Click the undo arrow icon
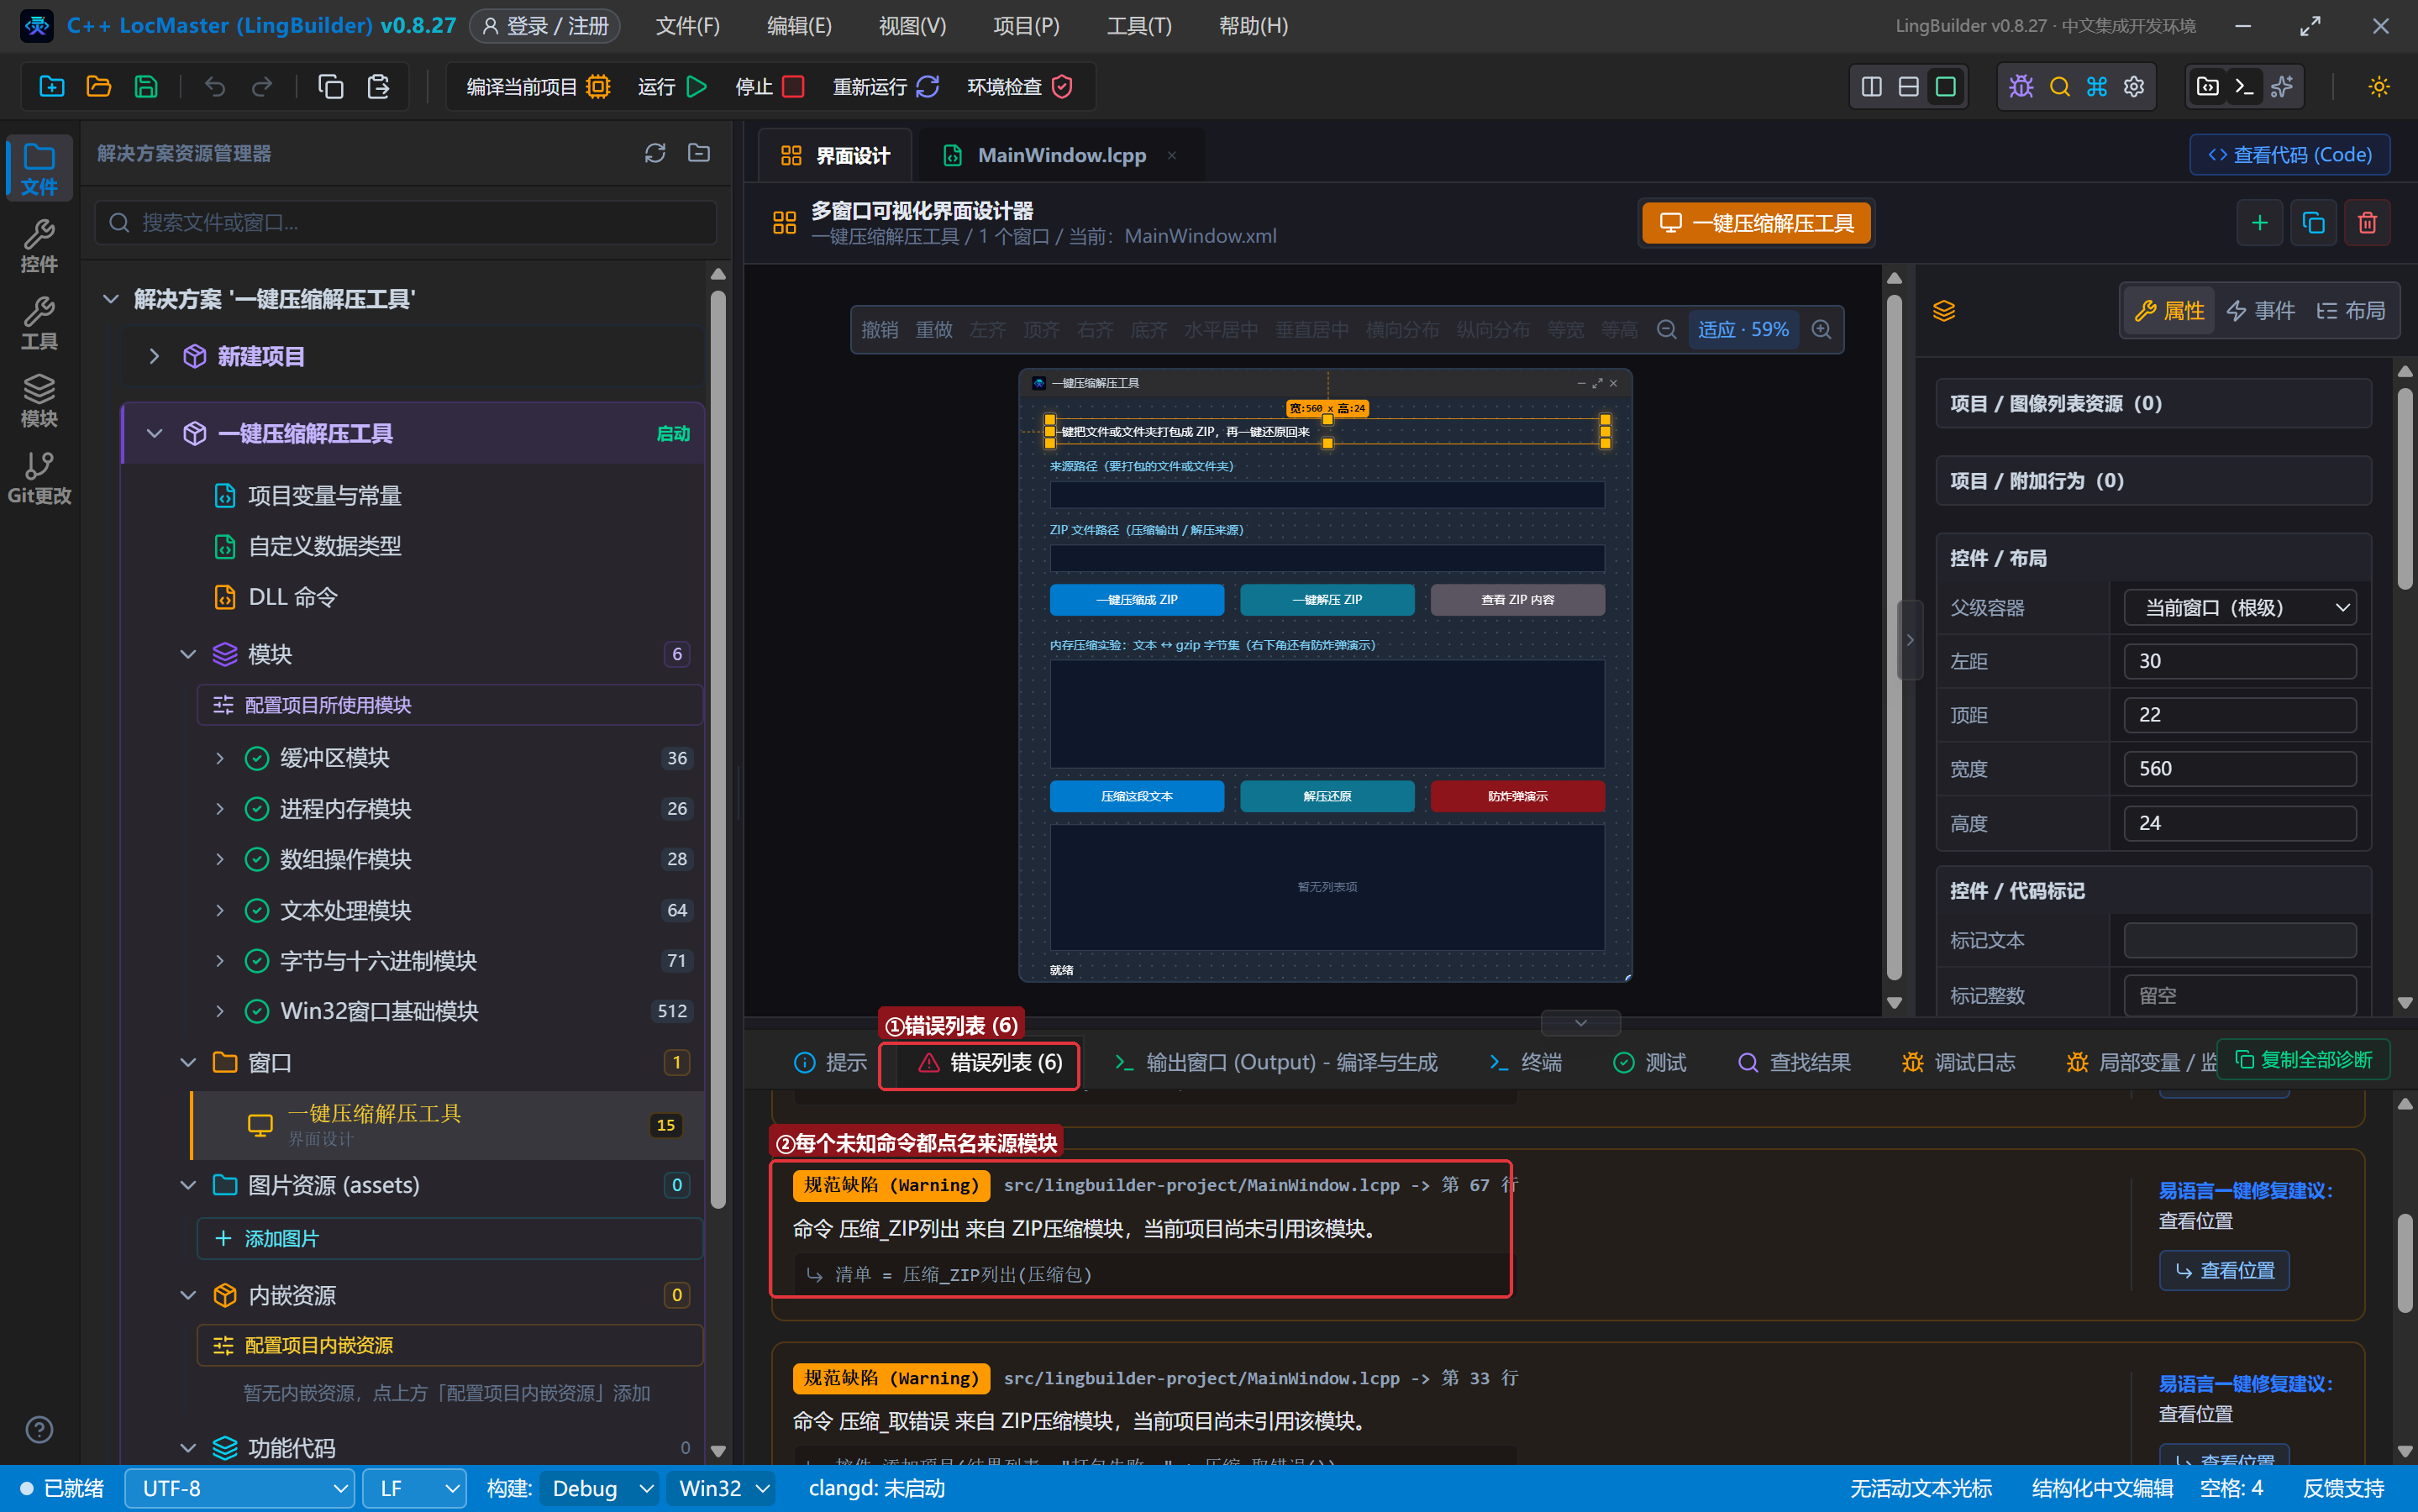This screenshot has width=2418, height=1512. pos(215,87)
